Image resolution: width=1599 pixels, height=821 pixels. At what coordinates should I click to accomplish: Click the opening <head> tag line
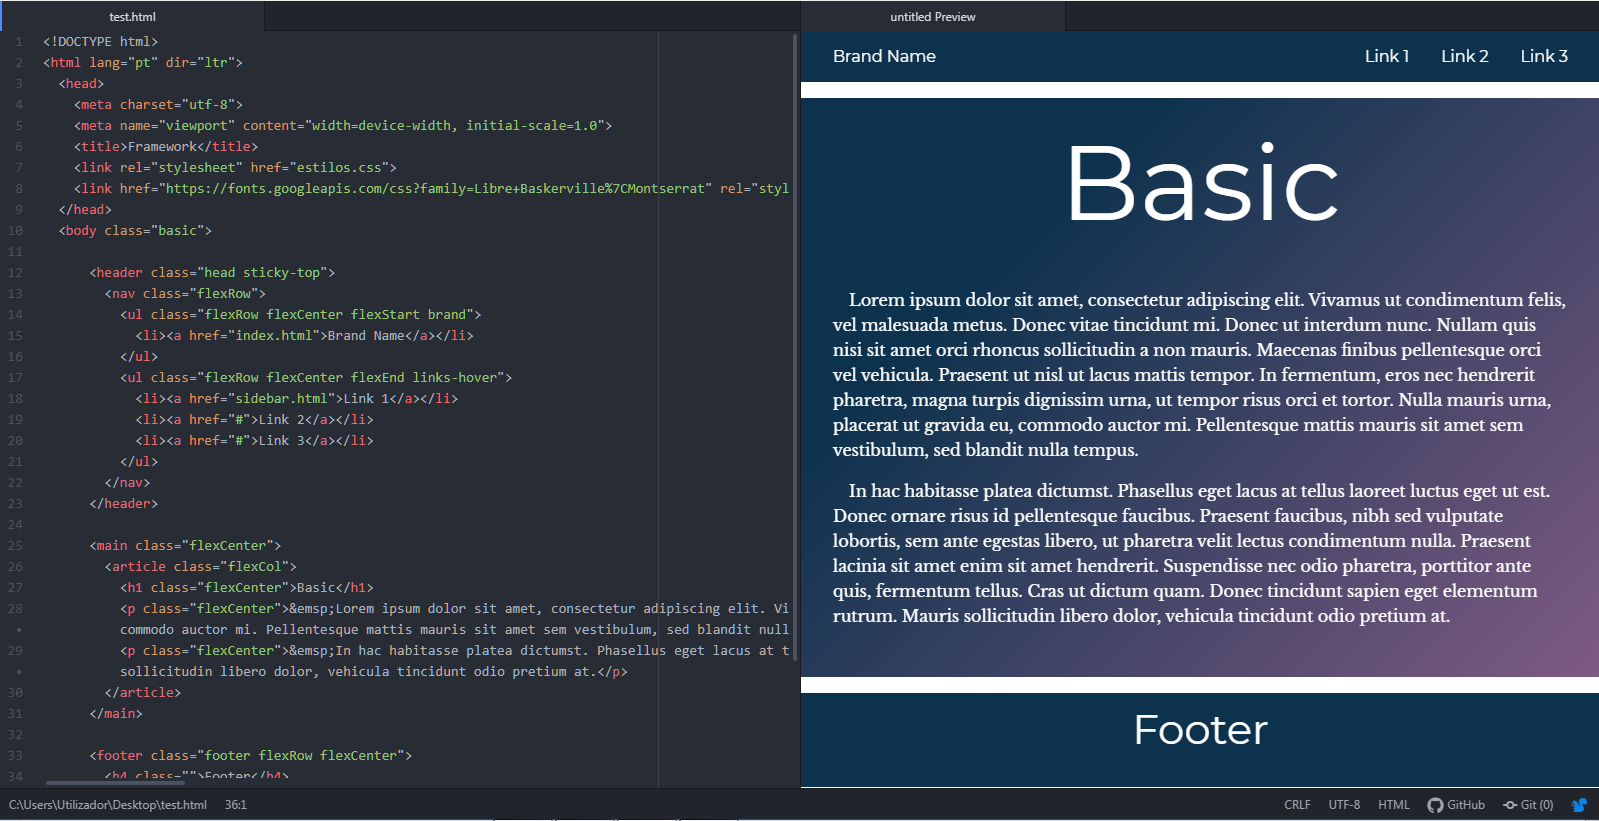coord(81,84)
